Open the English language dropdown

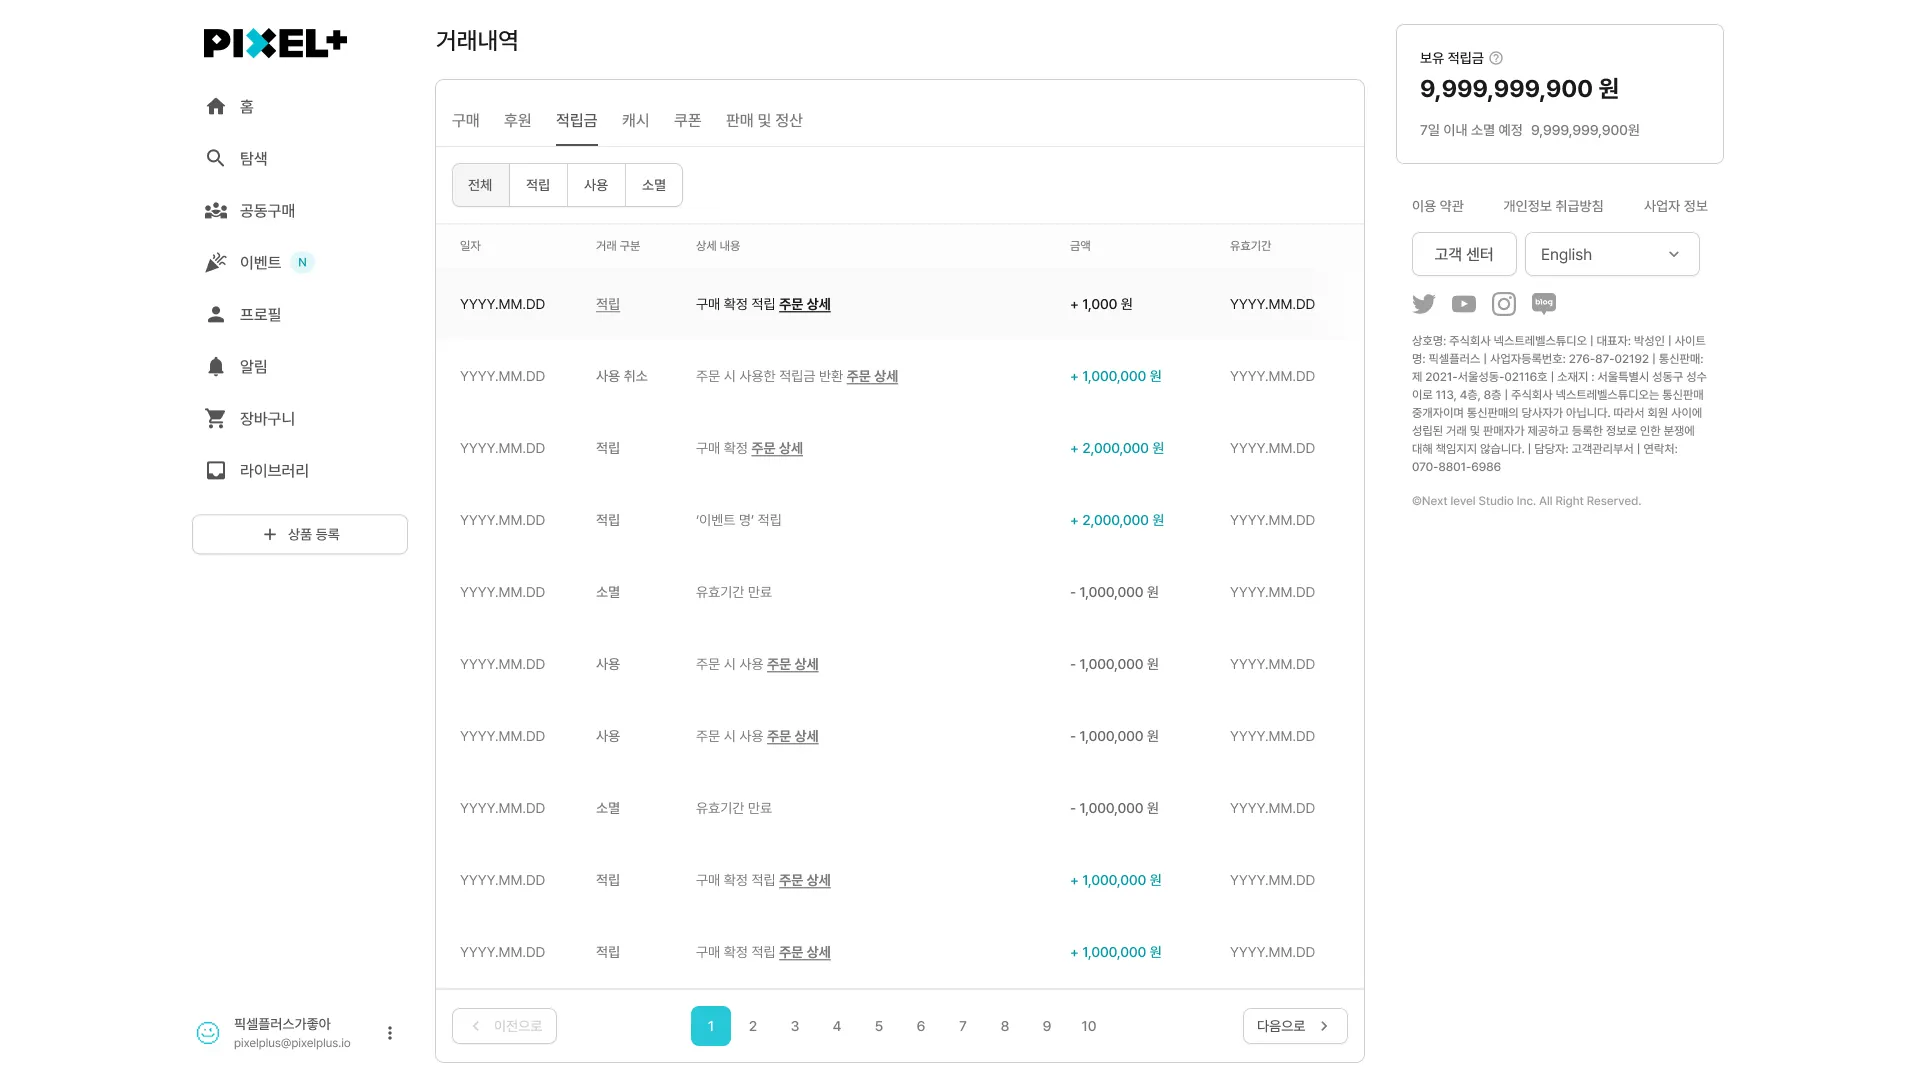1611,254
